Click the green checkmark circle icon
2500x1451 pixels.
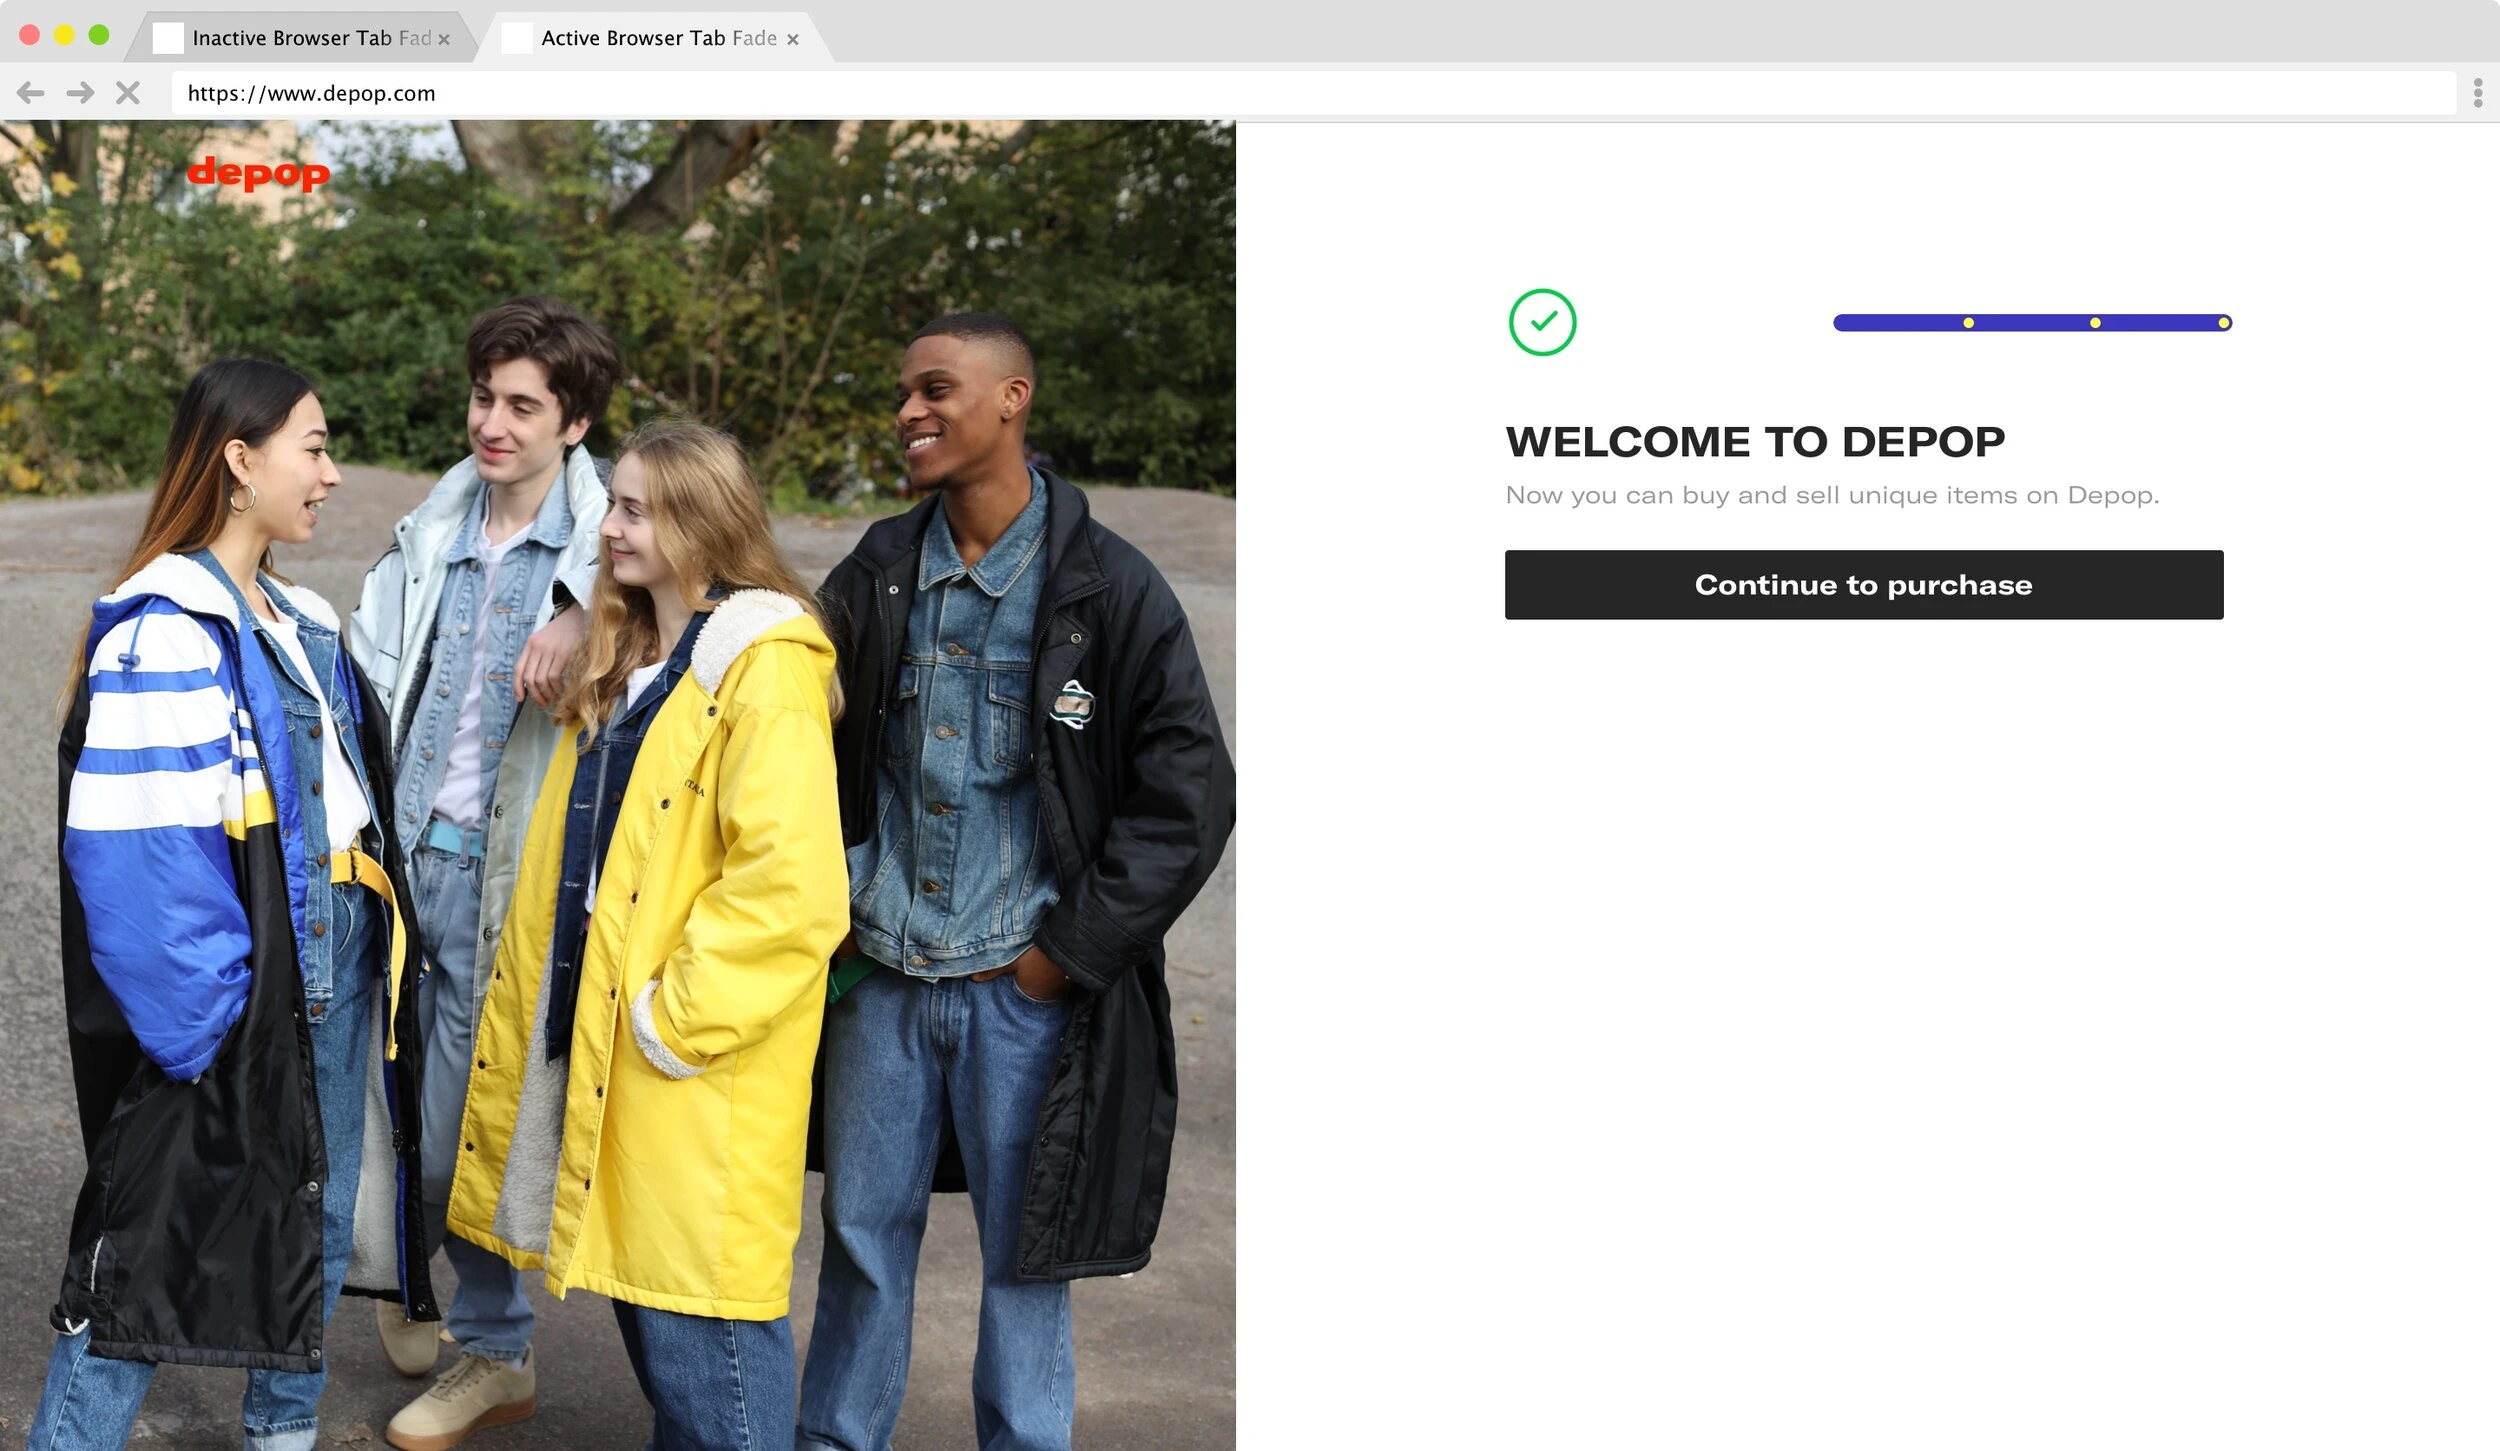pyautogui.click(x=1542, y=322)
